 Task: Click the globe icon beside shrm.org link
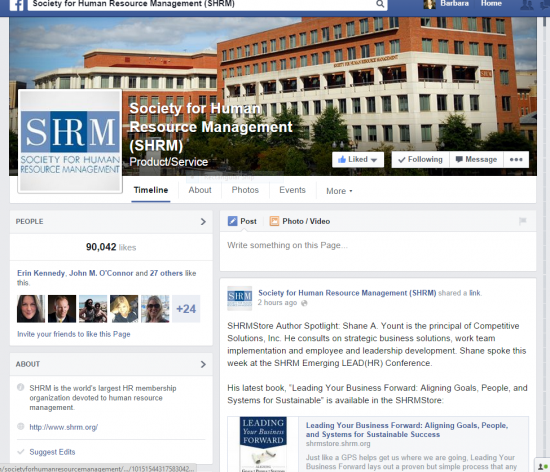21,426
